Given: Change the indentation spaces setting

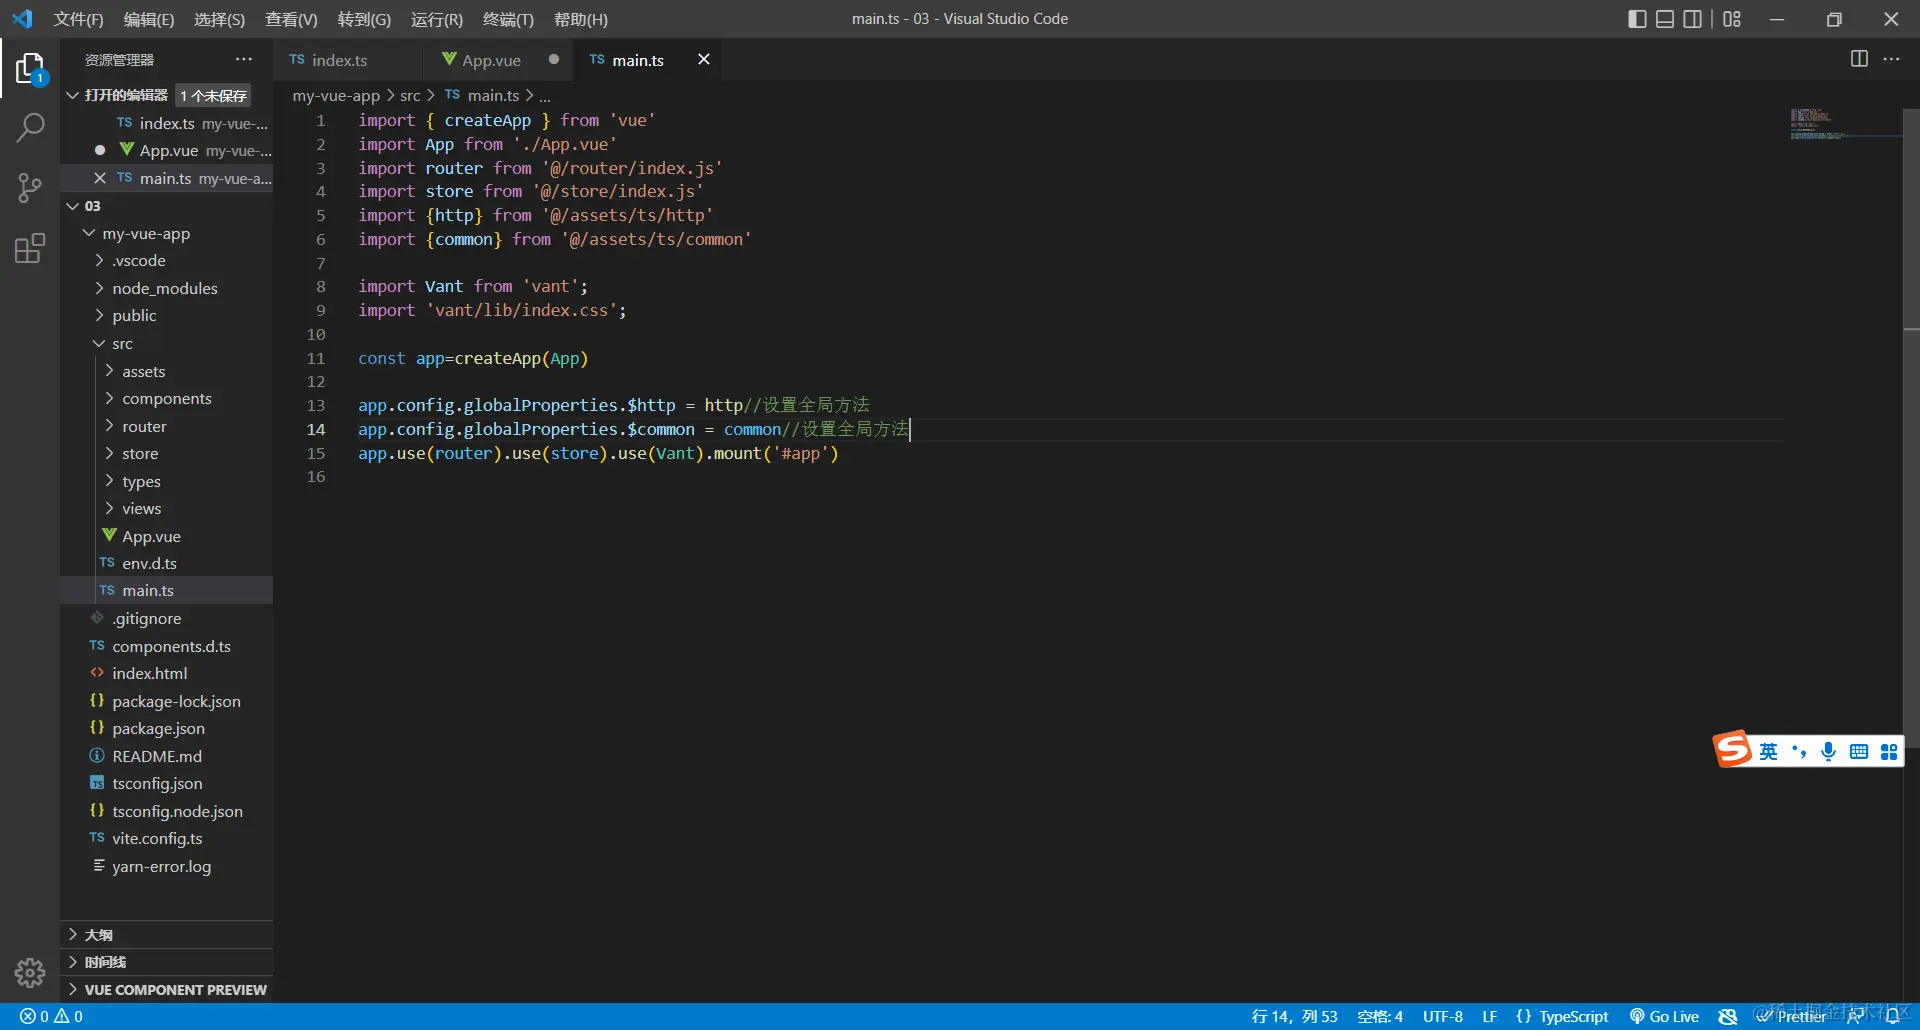Looking at the screenshot, I should pyautogui.click(x=1380, y=1016).
